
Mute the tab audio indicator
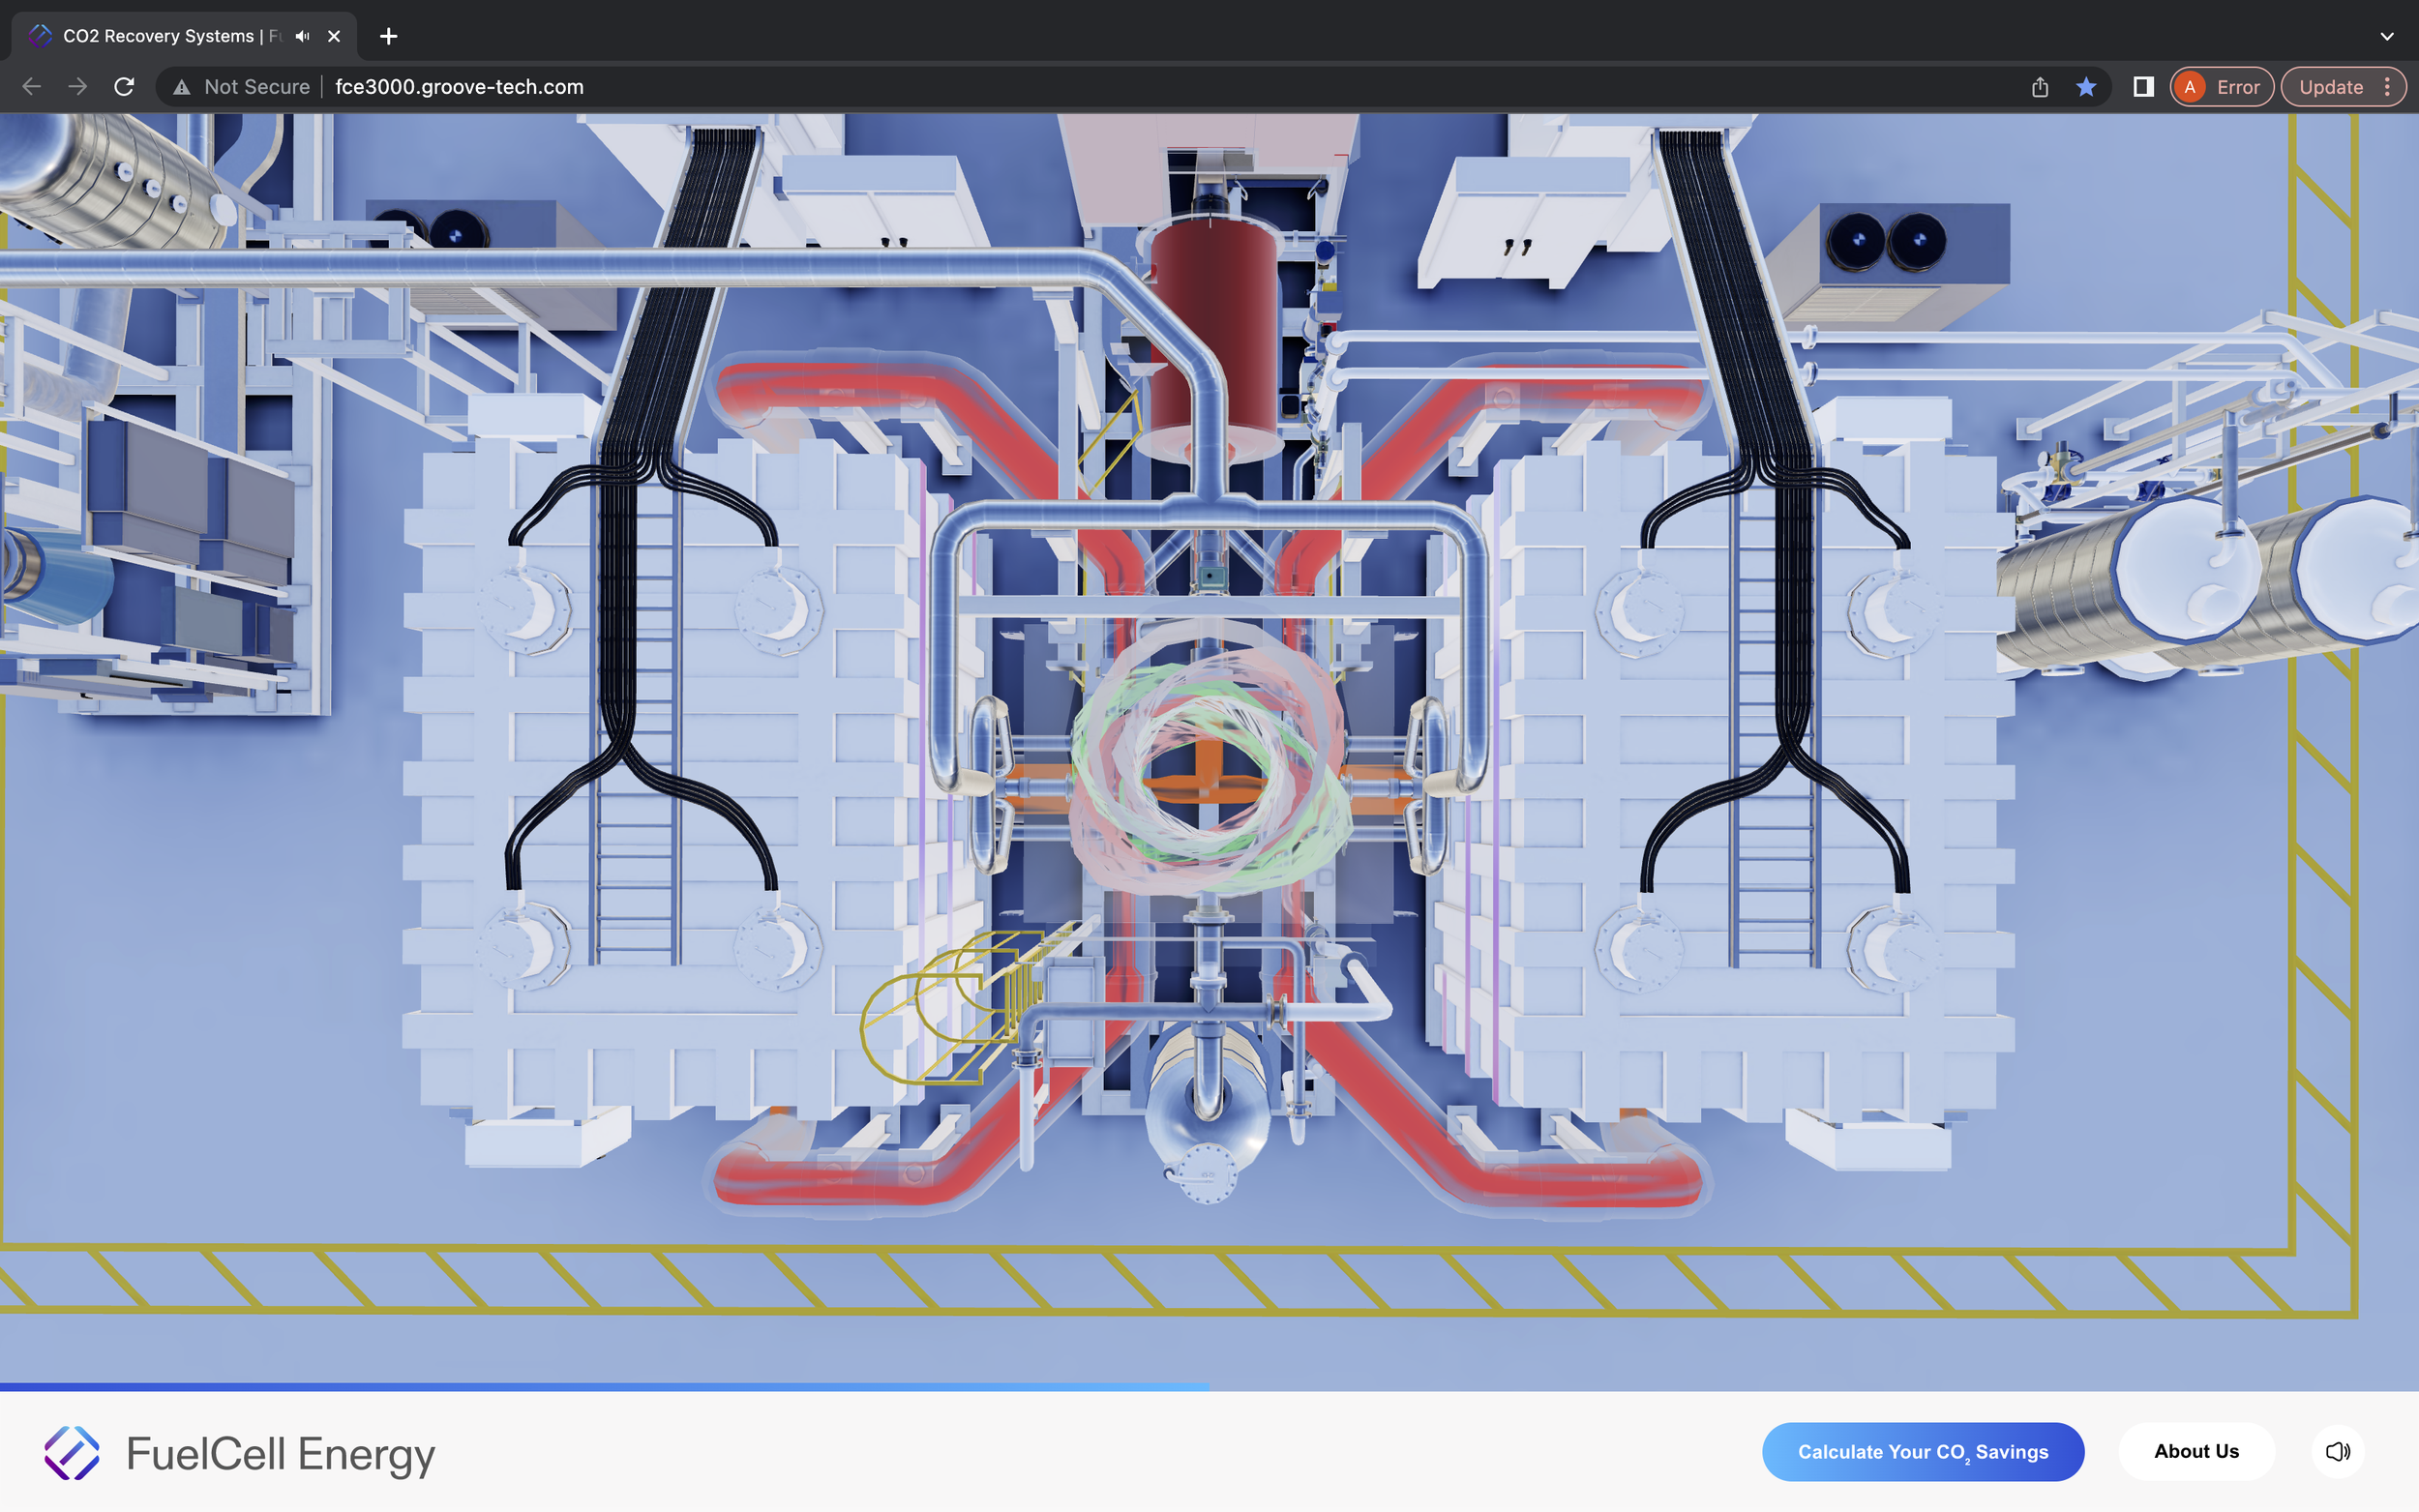point(302,36)
